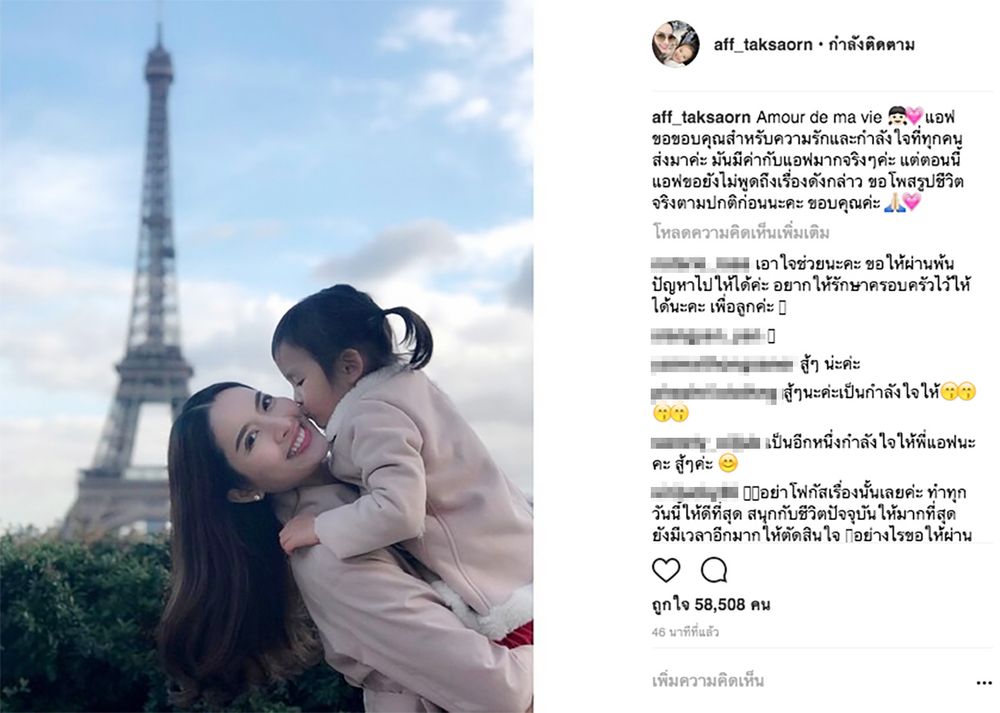This screenshot has height=713, width=1000.
Task: Click the เพิ่มความคิดเห็น add comment field
Action: tap(708, 681)
